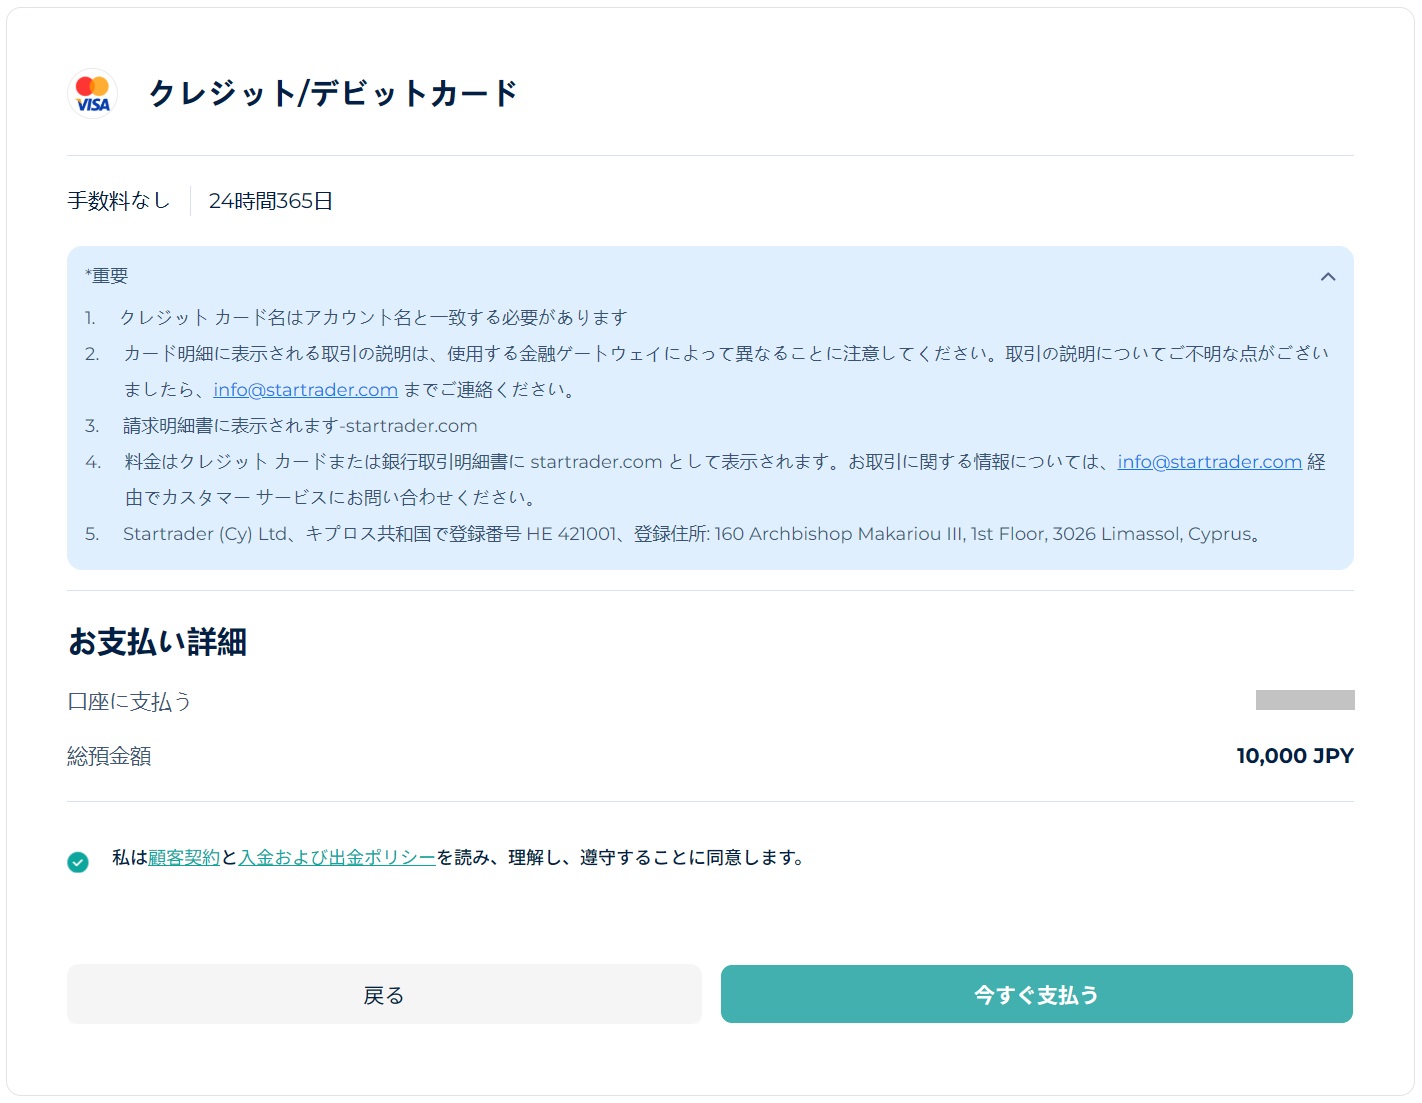Open the 顧客契約 link

click(184, 858)
